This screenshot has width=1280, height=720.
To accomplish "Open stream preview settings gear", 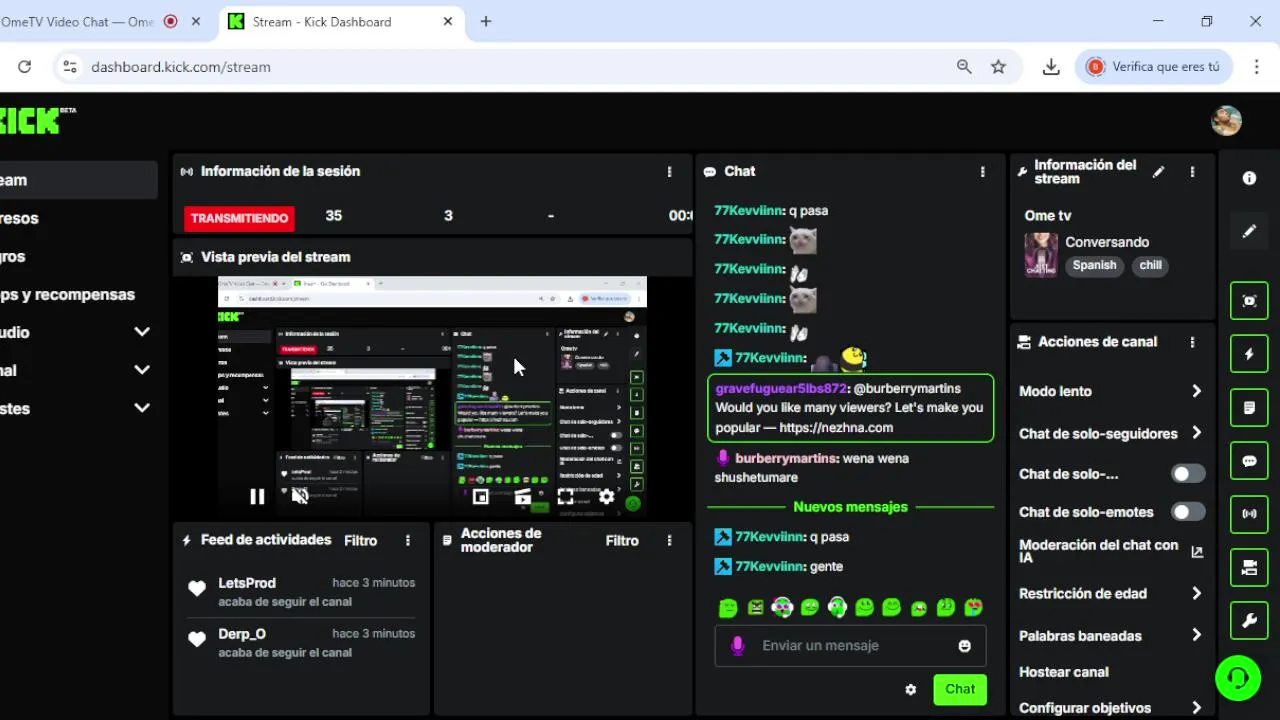I will pos(606,497).
